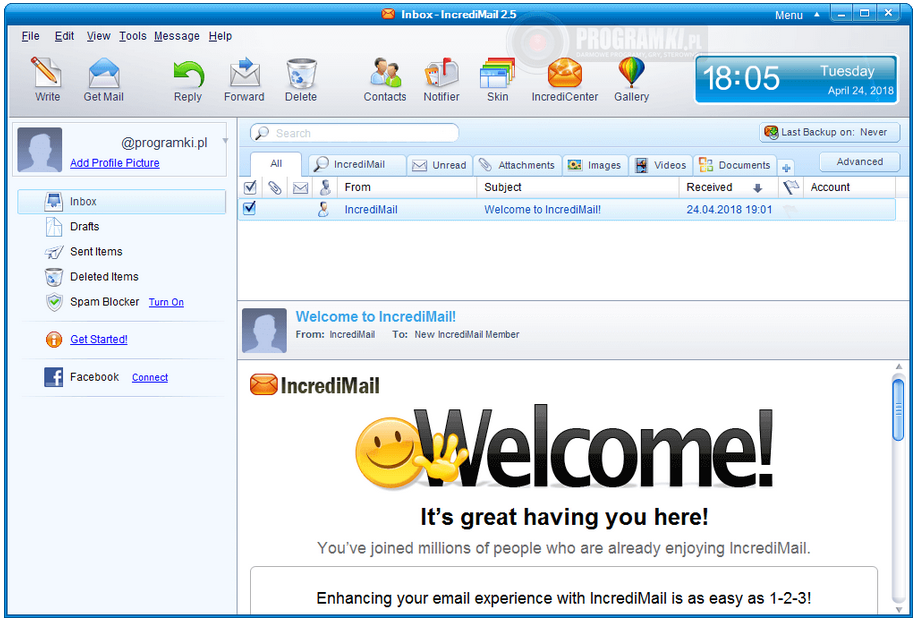916x621 pixels.
Task: Click the sender avatar in the preview header
Action: [x=264, y=331]
